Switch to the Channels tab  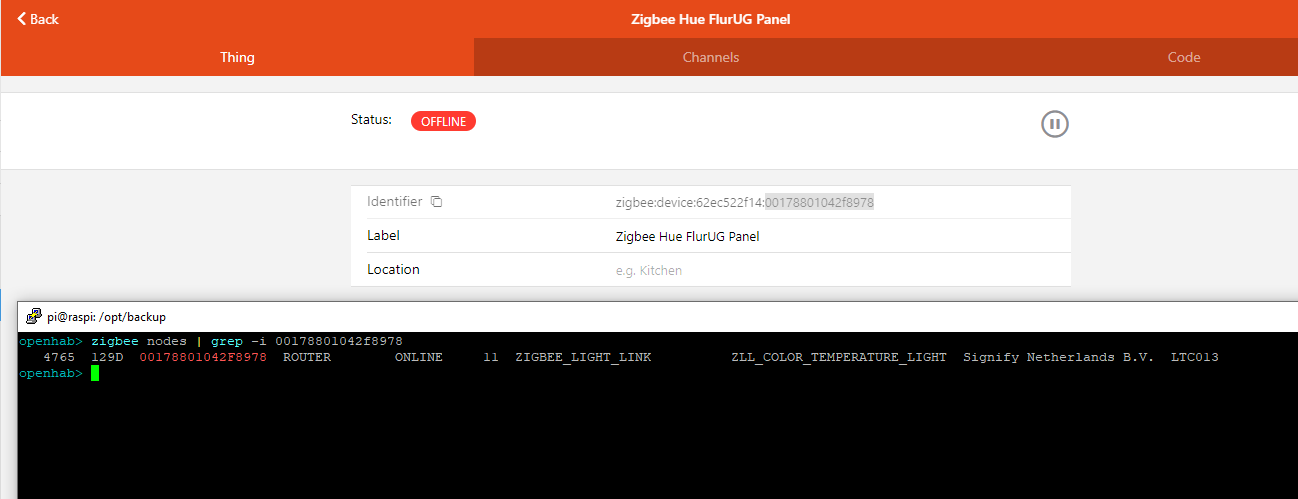pyautogui.click(x=711, y=57)
